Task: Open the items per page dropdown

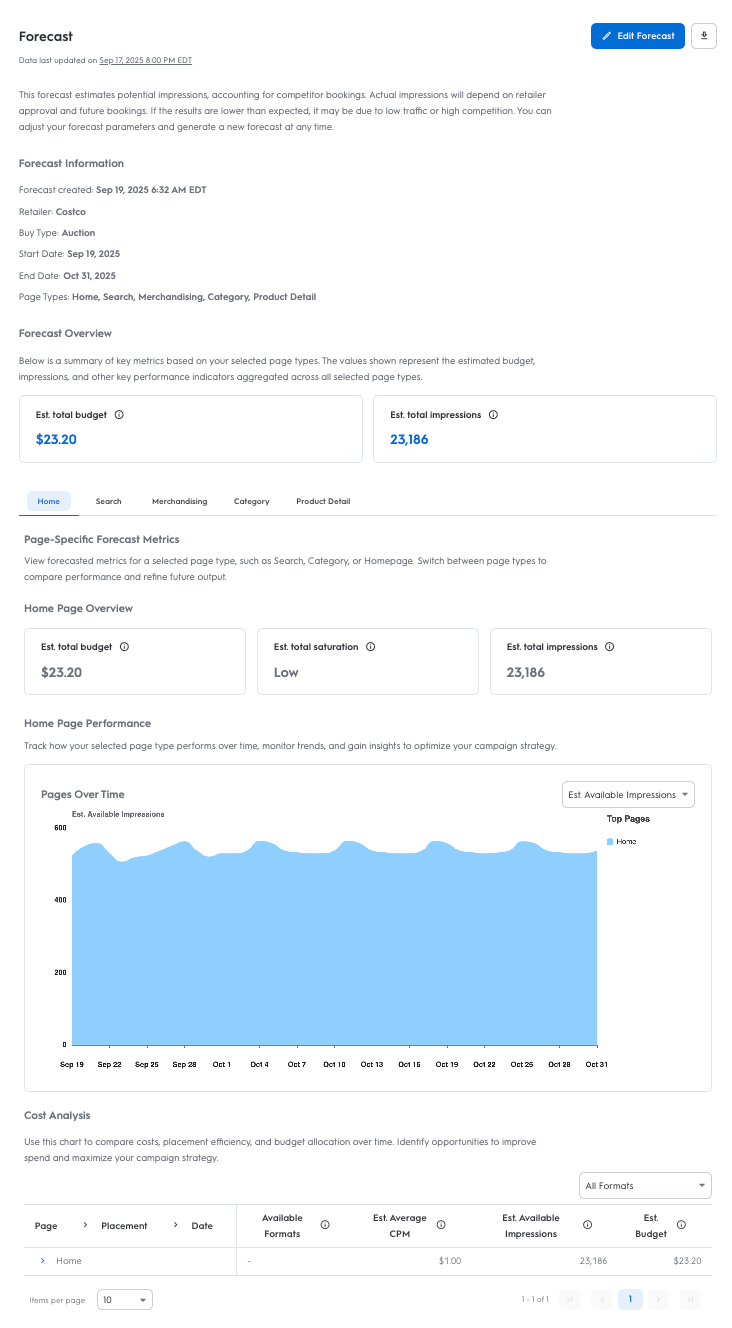Action: pyautogui.click(x=125, y=1300)
